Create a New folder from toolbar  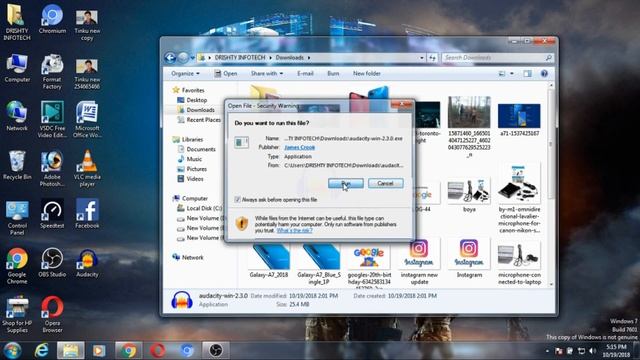(367, 73)
